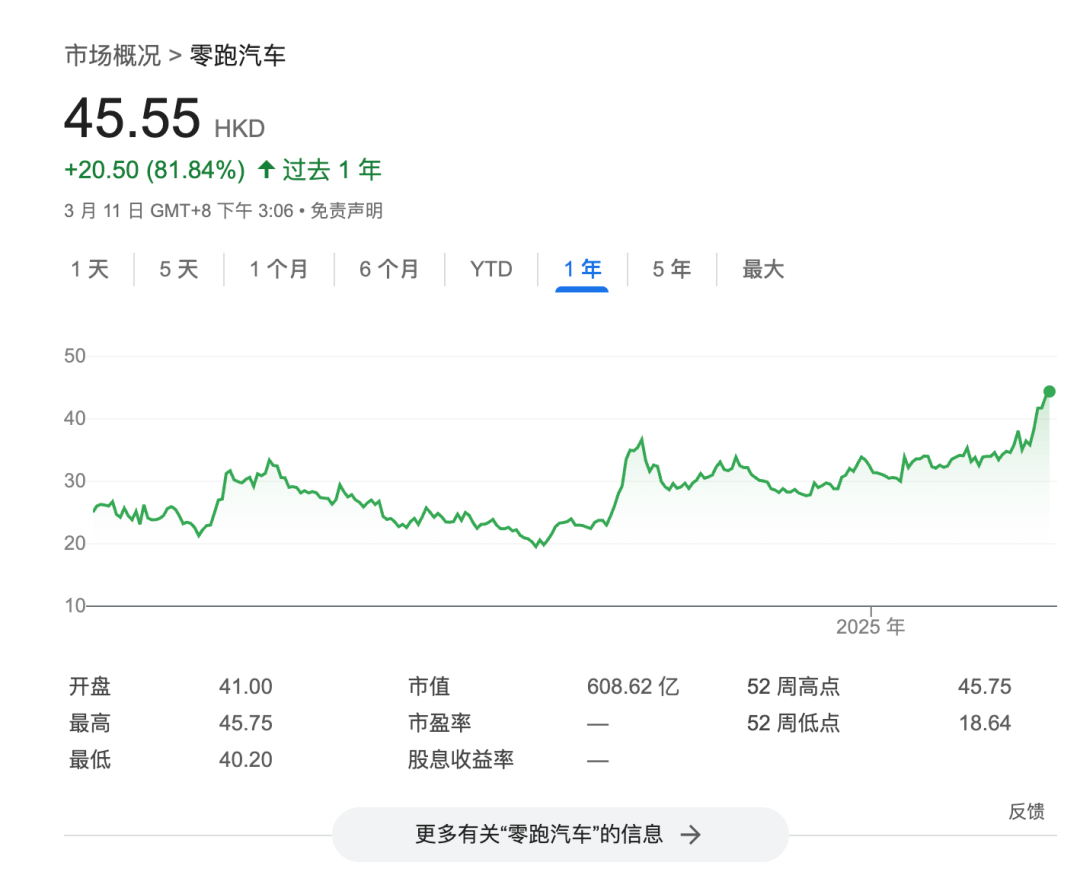Click the 52 周低点 value 18.64
1080x888 pixels.
985,723
